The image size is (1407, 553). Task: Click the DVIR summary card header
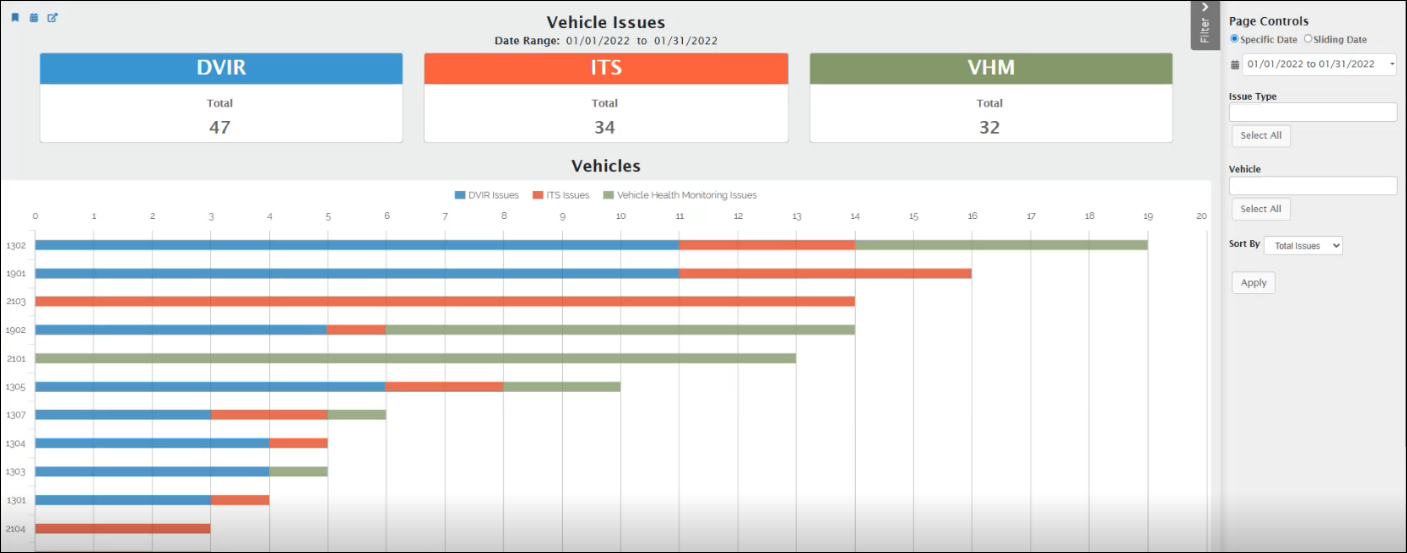tap(221, 68)
